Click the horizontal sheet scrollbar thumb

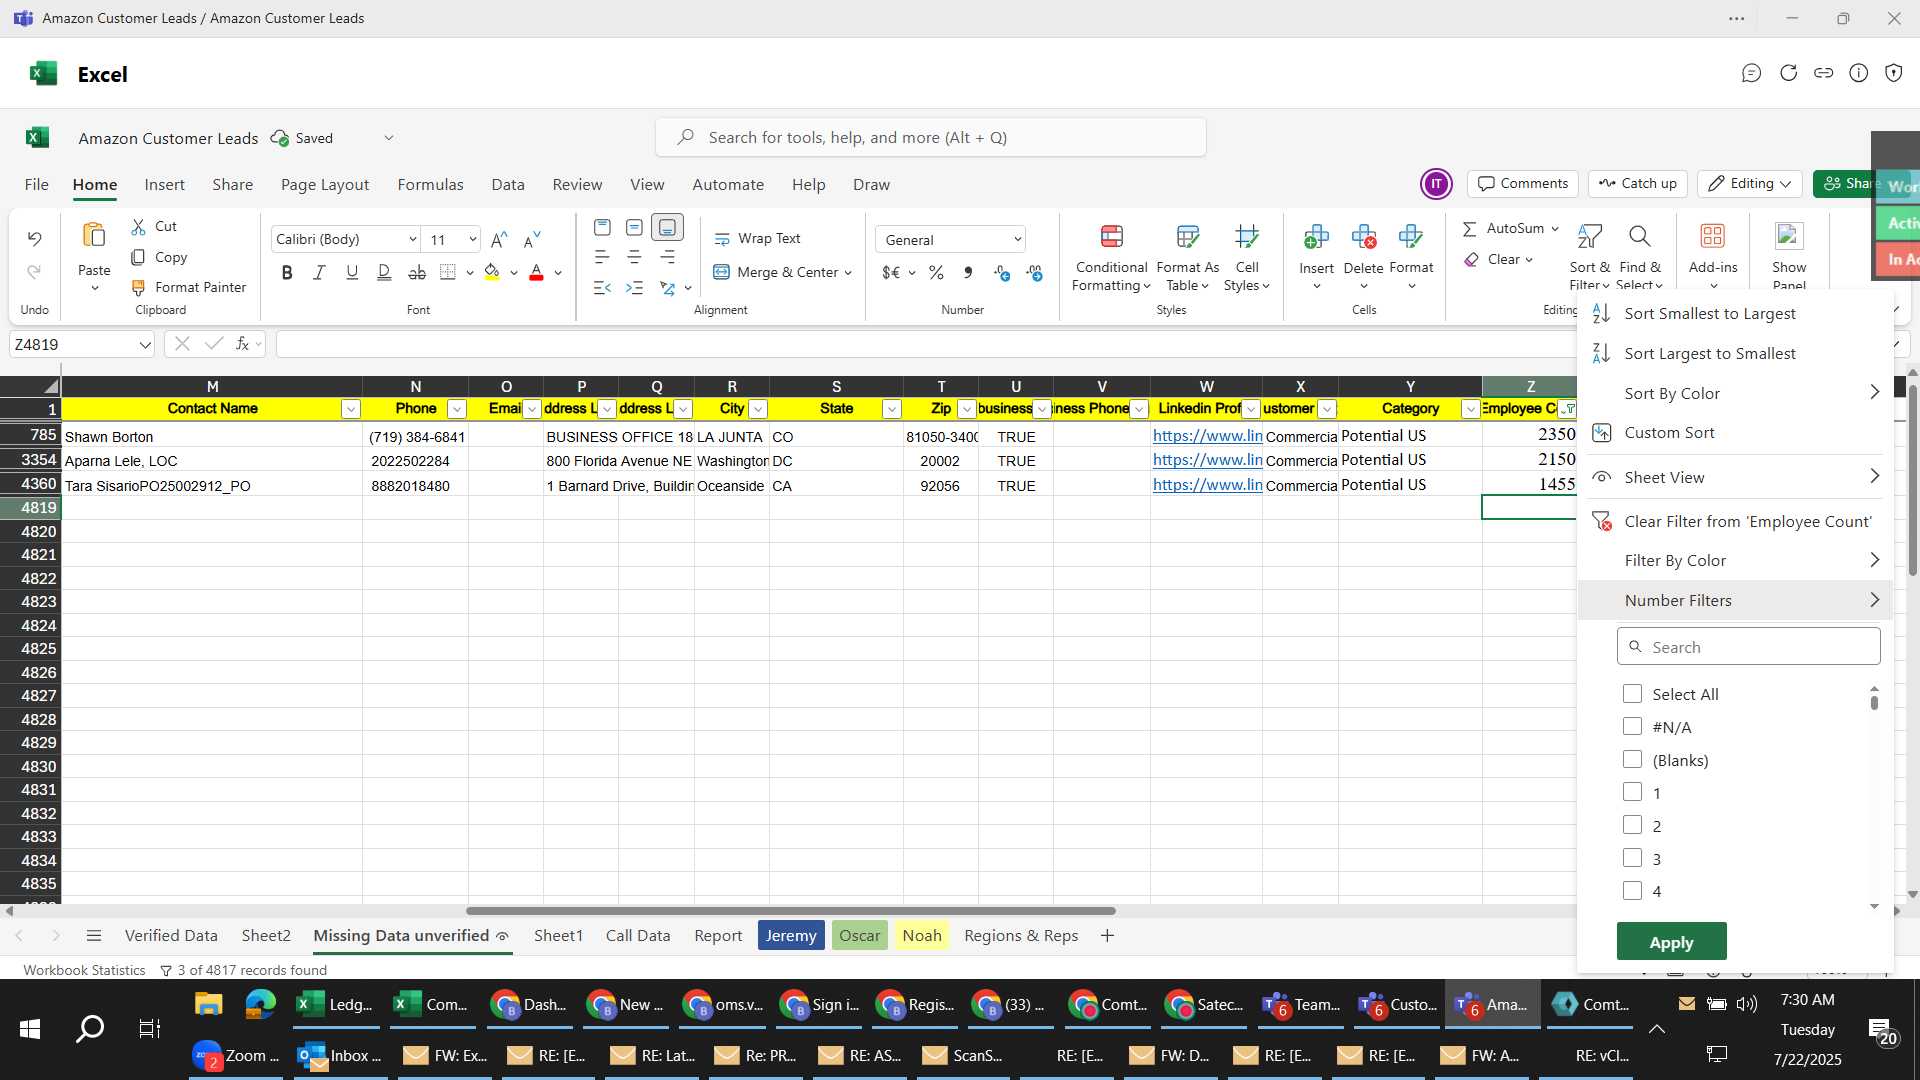790,911
